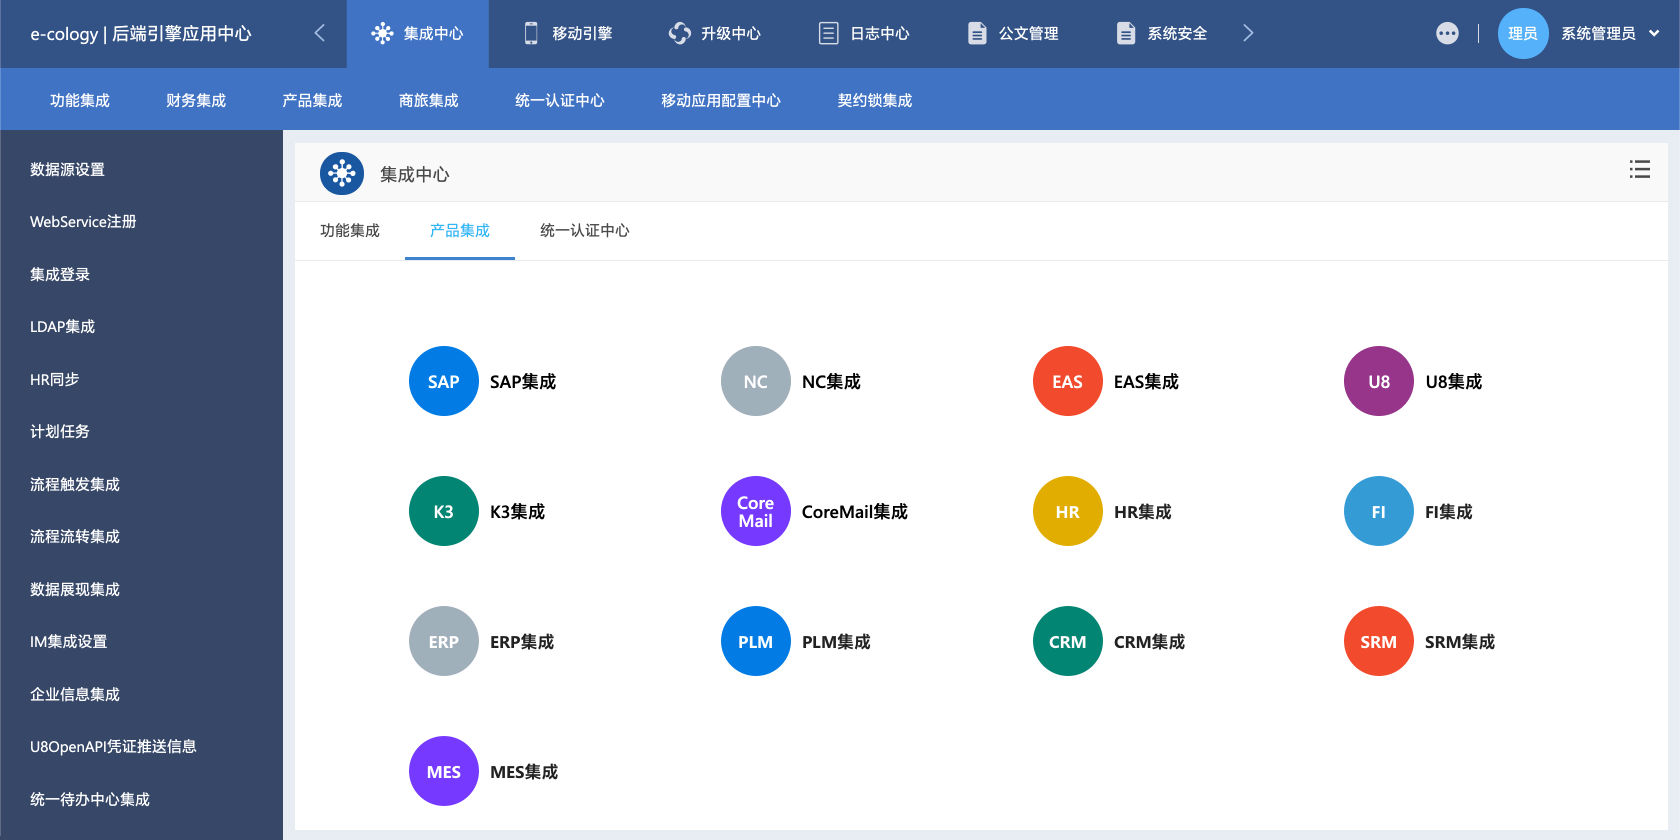Viewport: 1680px width, 840px height.
Task: Click the CoreMail集成 text label
Action: (855, 511)
